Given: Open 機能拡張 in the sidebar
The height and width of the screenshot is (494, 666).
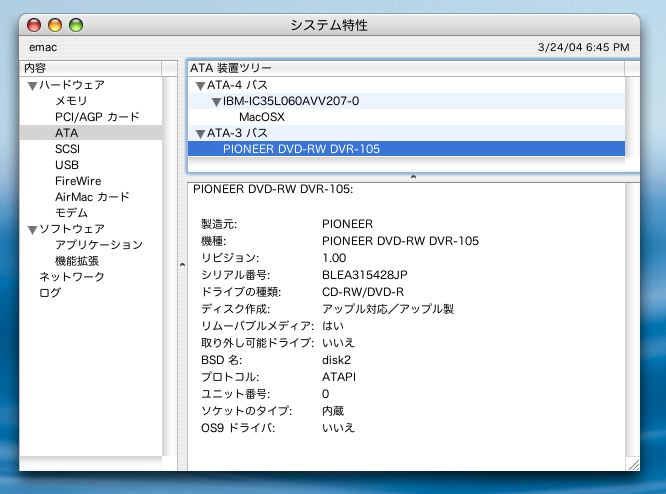Looking at the screenshot, I should coord(77,260).
